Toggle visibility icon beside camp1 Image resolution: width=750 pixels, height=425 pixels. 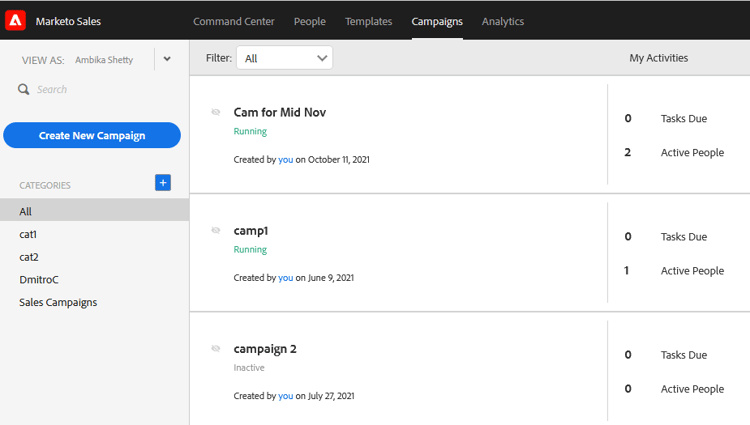216,230
